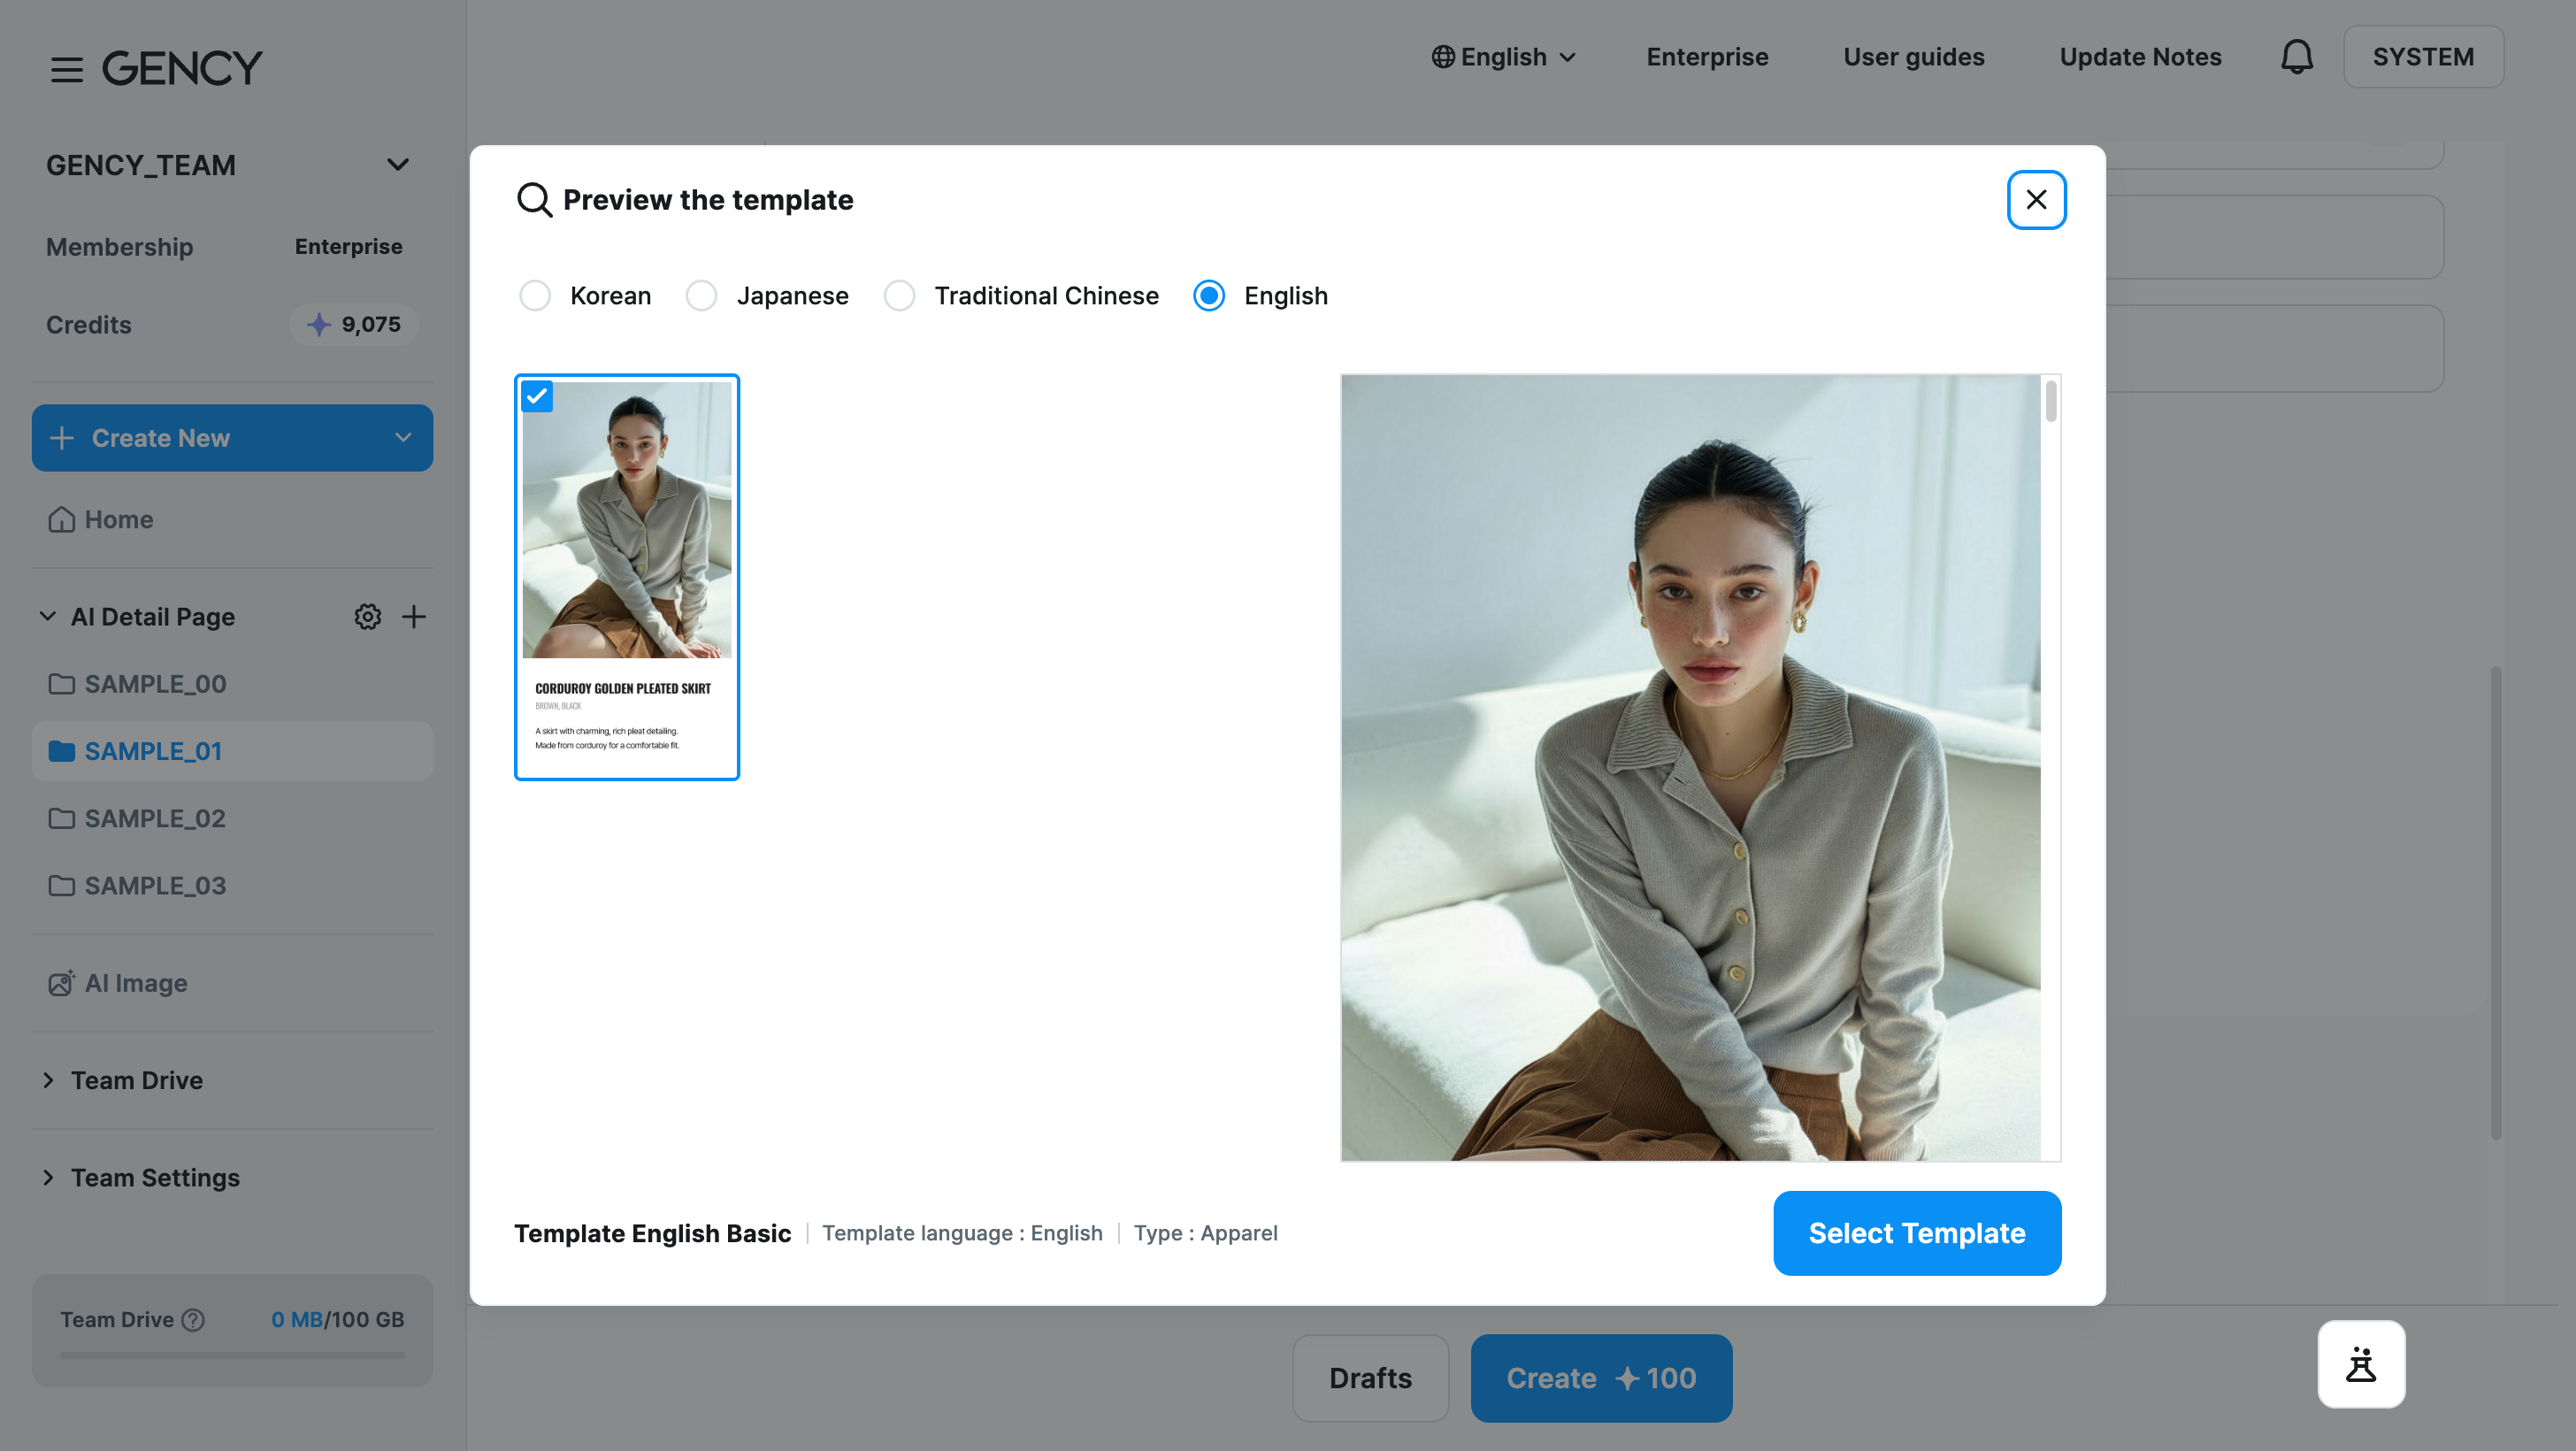Click the Corduroy Golden Pleated Skirt thumbnail
This screenshot has width=2576, height=1451.
627,577
